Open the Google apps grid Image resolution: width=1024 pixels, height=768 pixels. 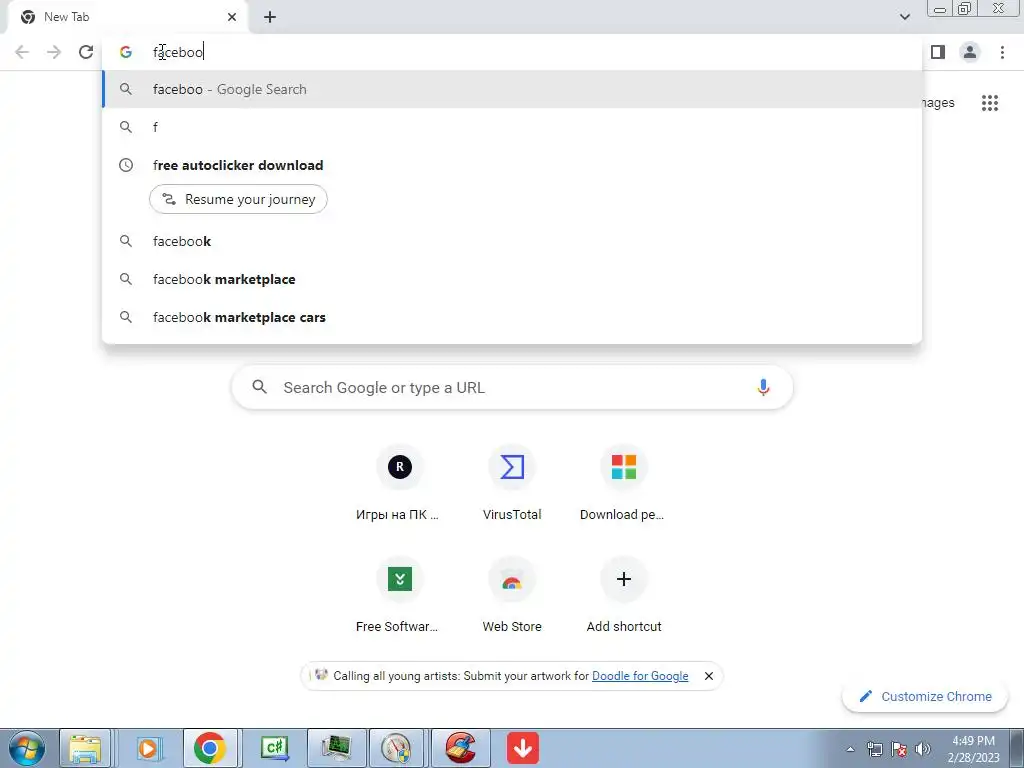(990, 103)
